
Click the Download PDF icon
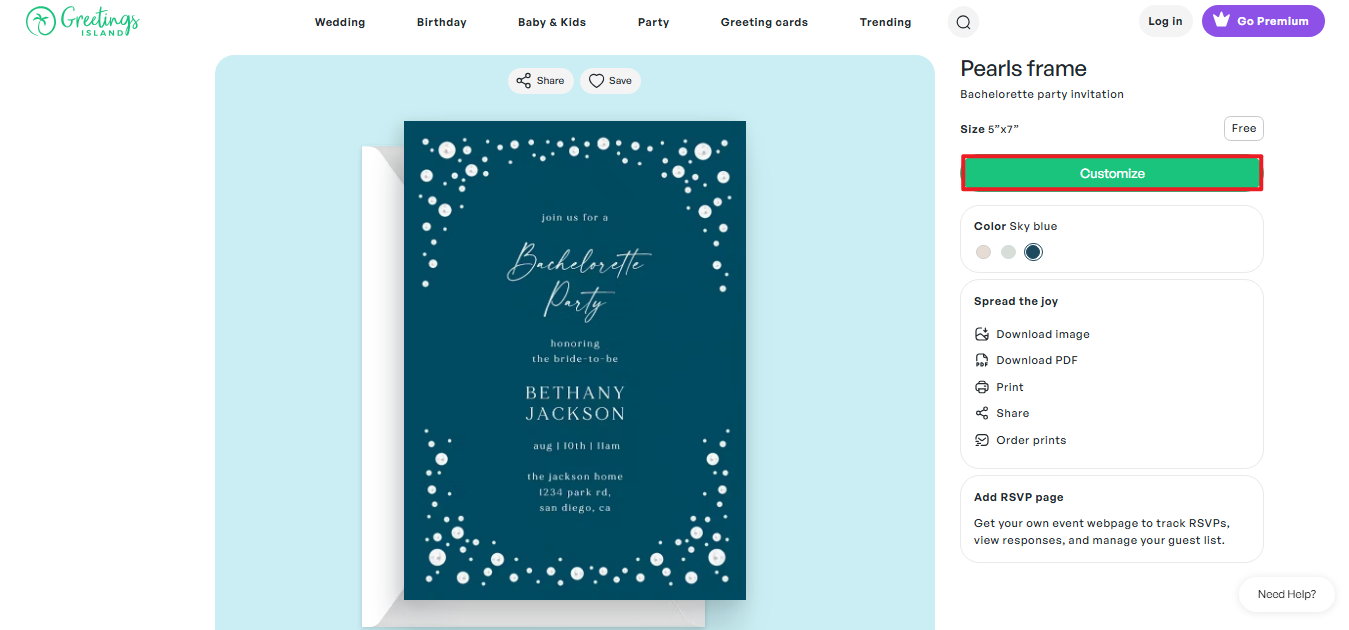(982, 360)
